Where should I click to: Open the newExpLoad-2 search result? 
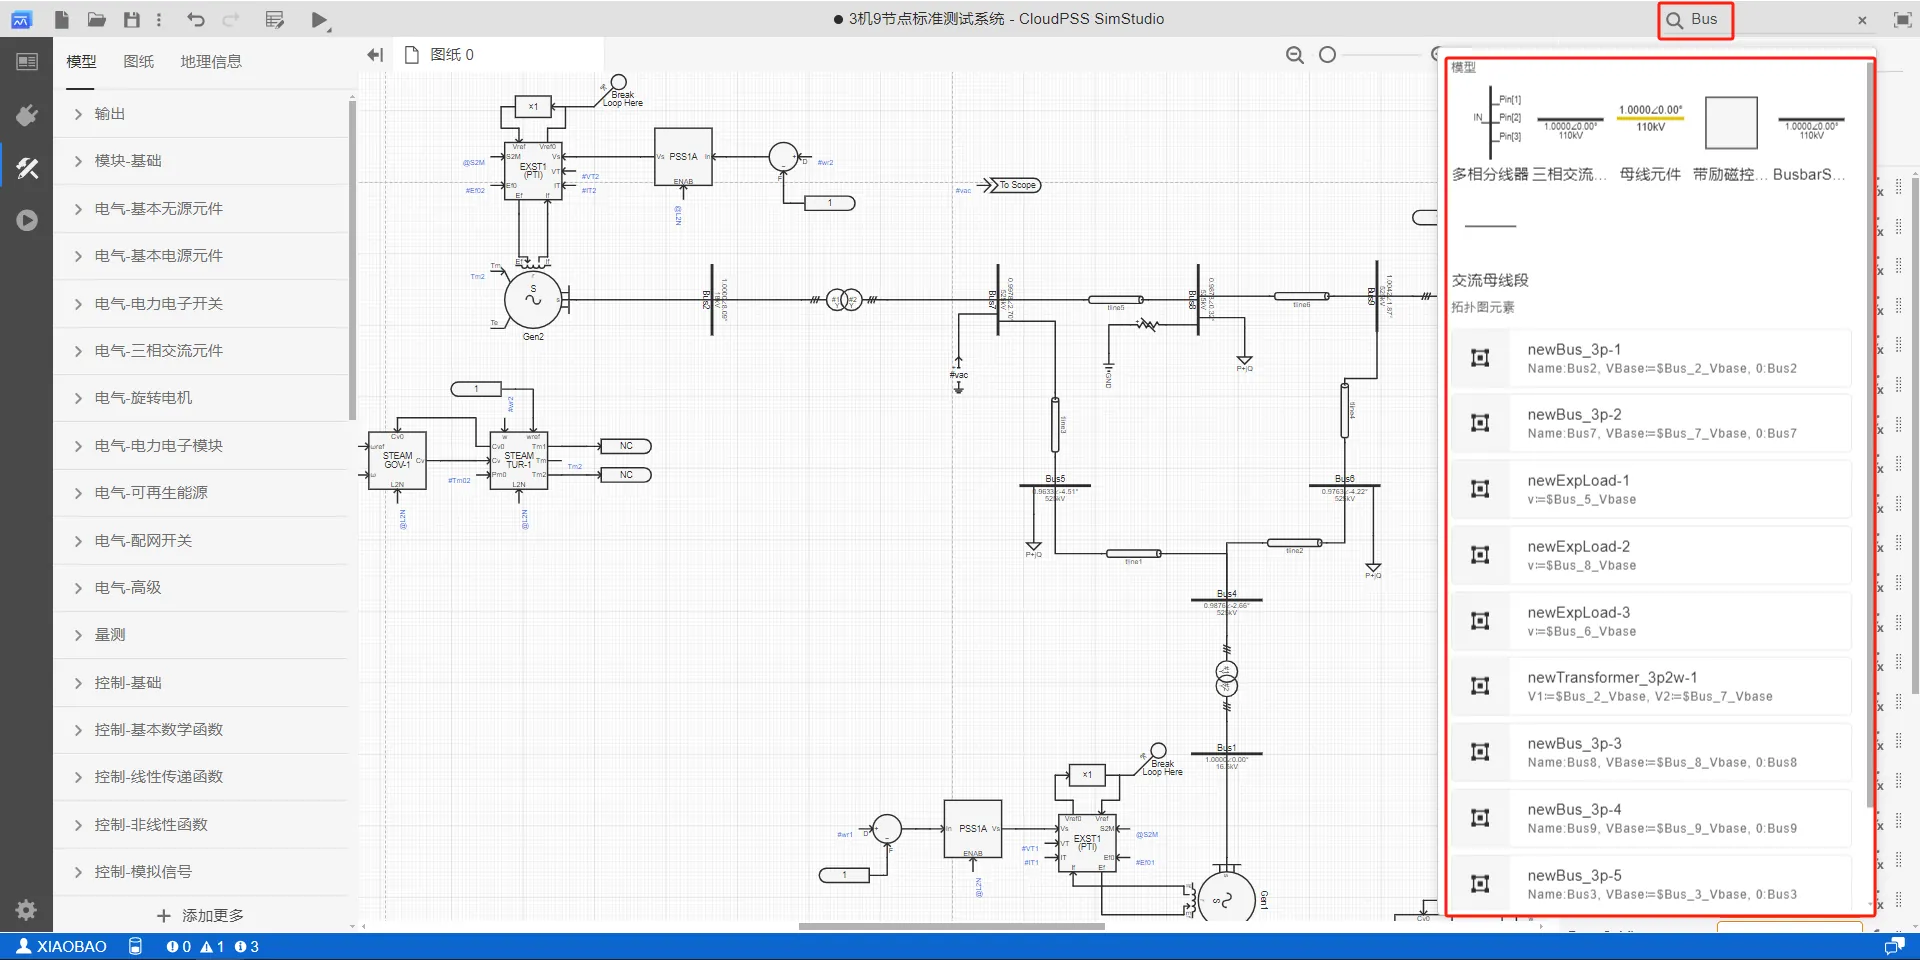tap(1652, 555)
